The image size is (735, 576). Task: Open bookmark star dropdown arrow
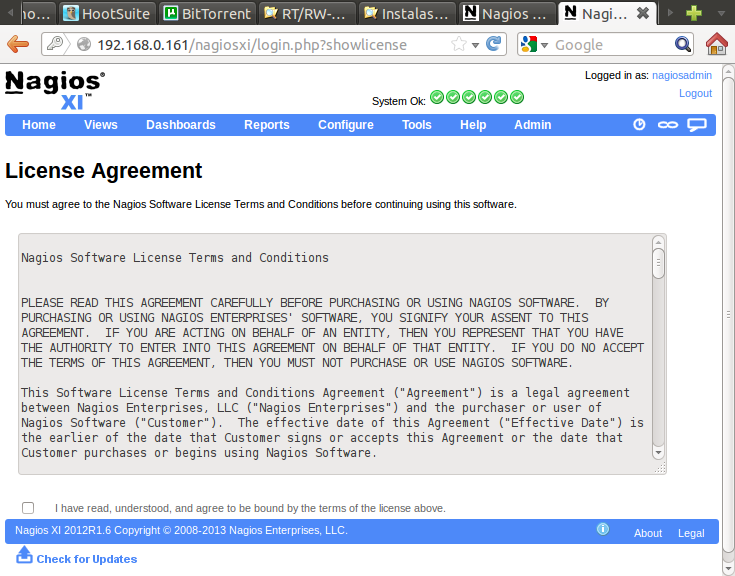(x=475, y=45)
